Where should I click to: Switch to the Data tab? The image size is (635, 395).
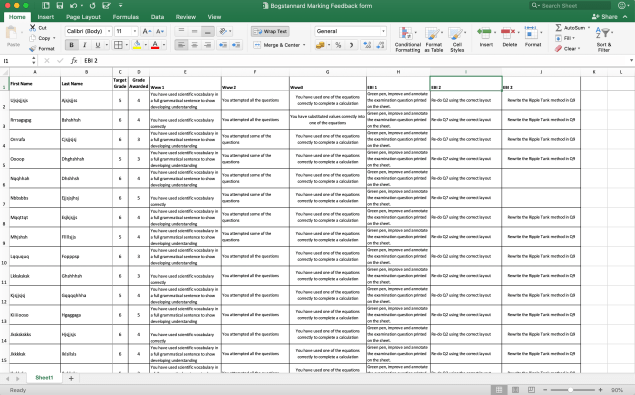click(158, 17)
